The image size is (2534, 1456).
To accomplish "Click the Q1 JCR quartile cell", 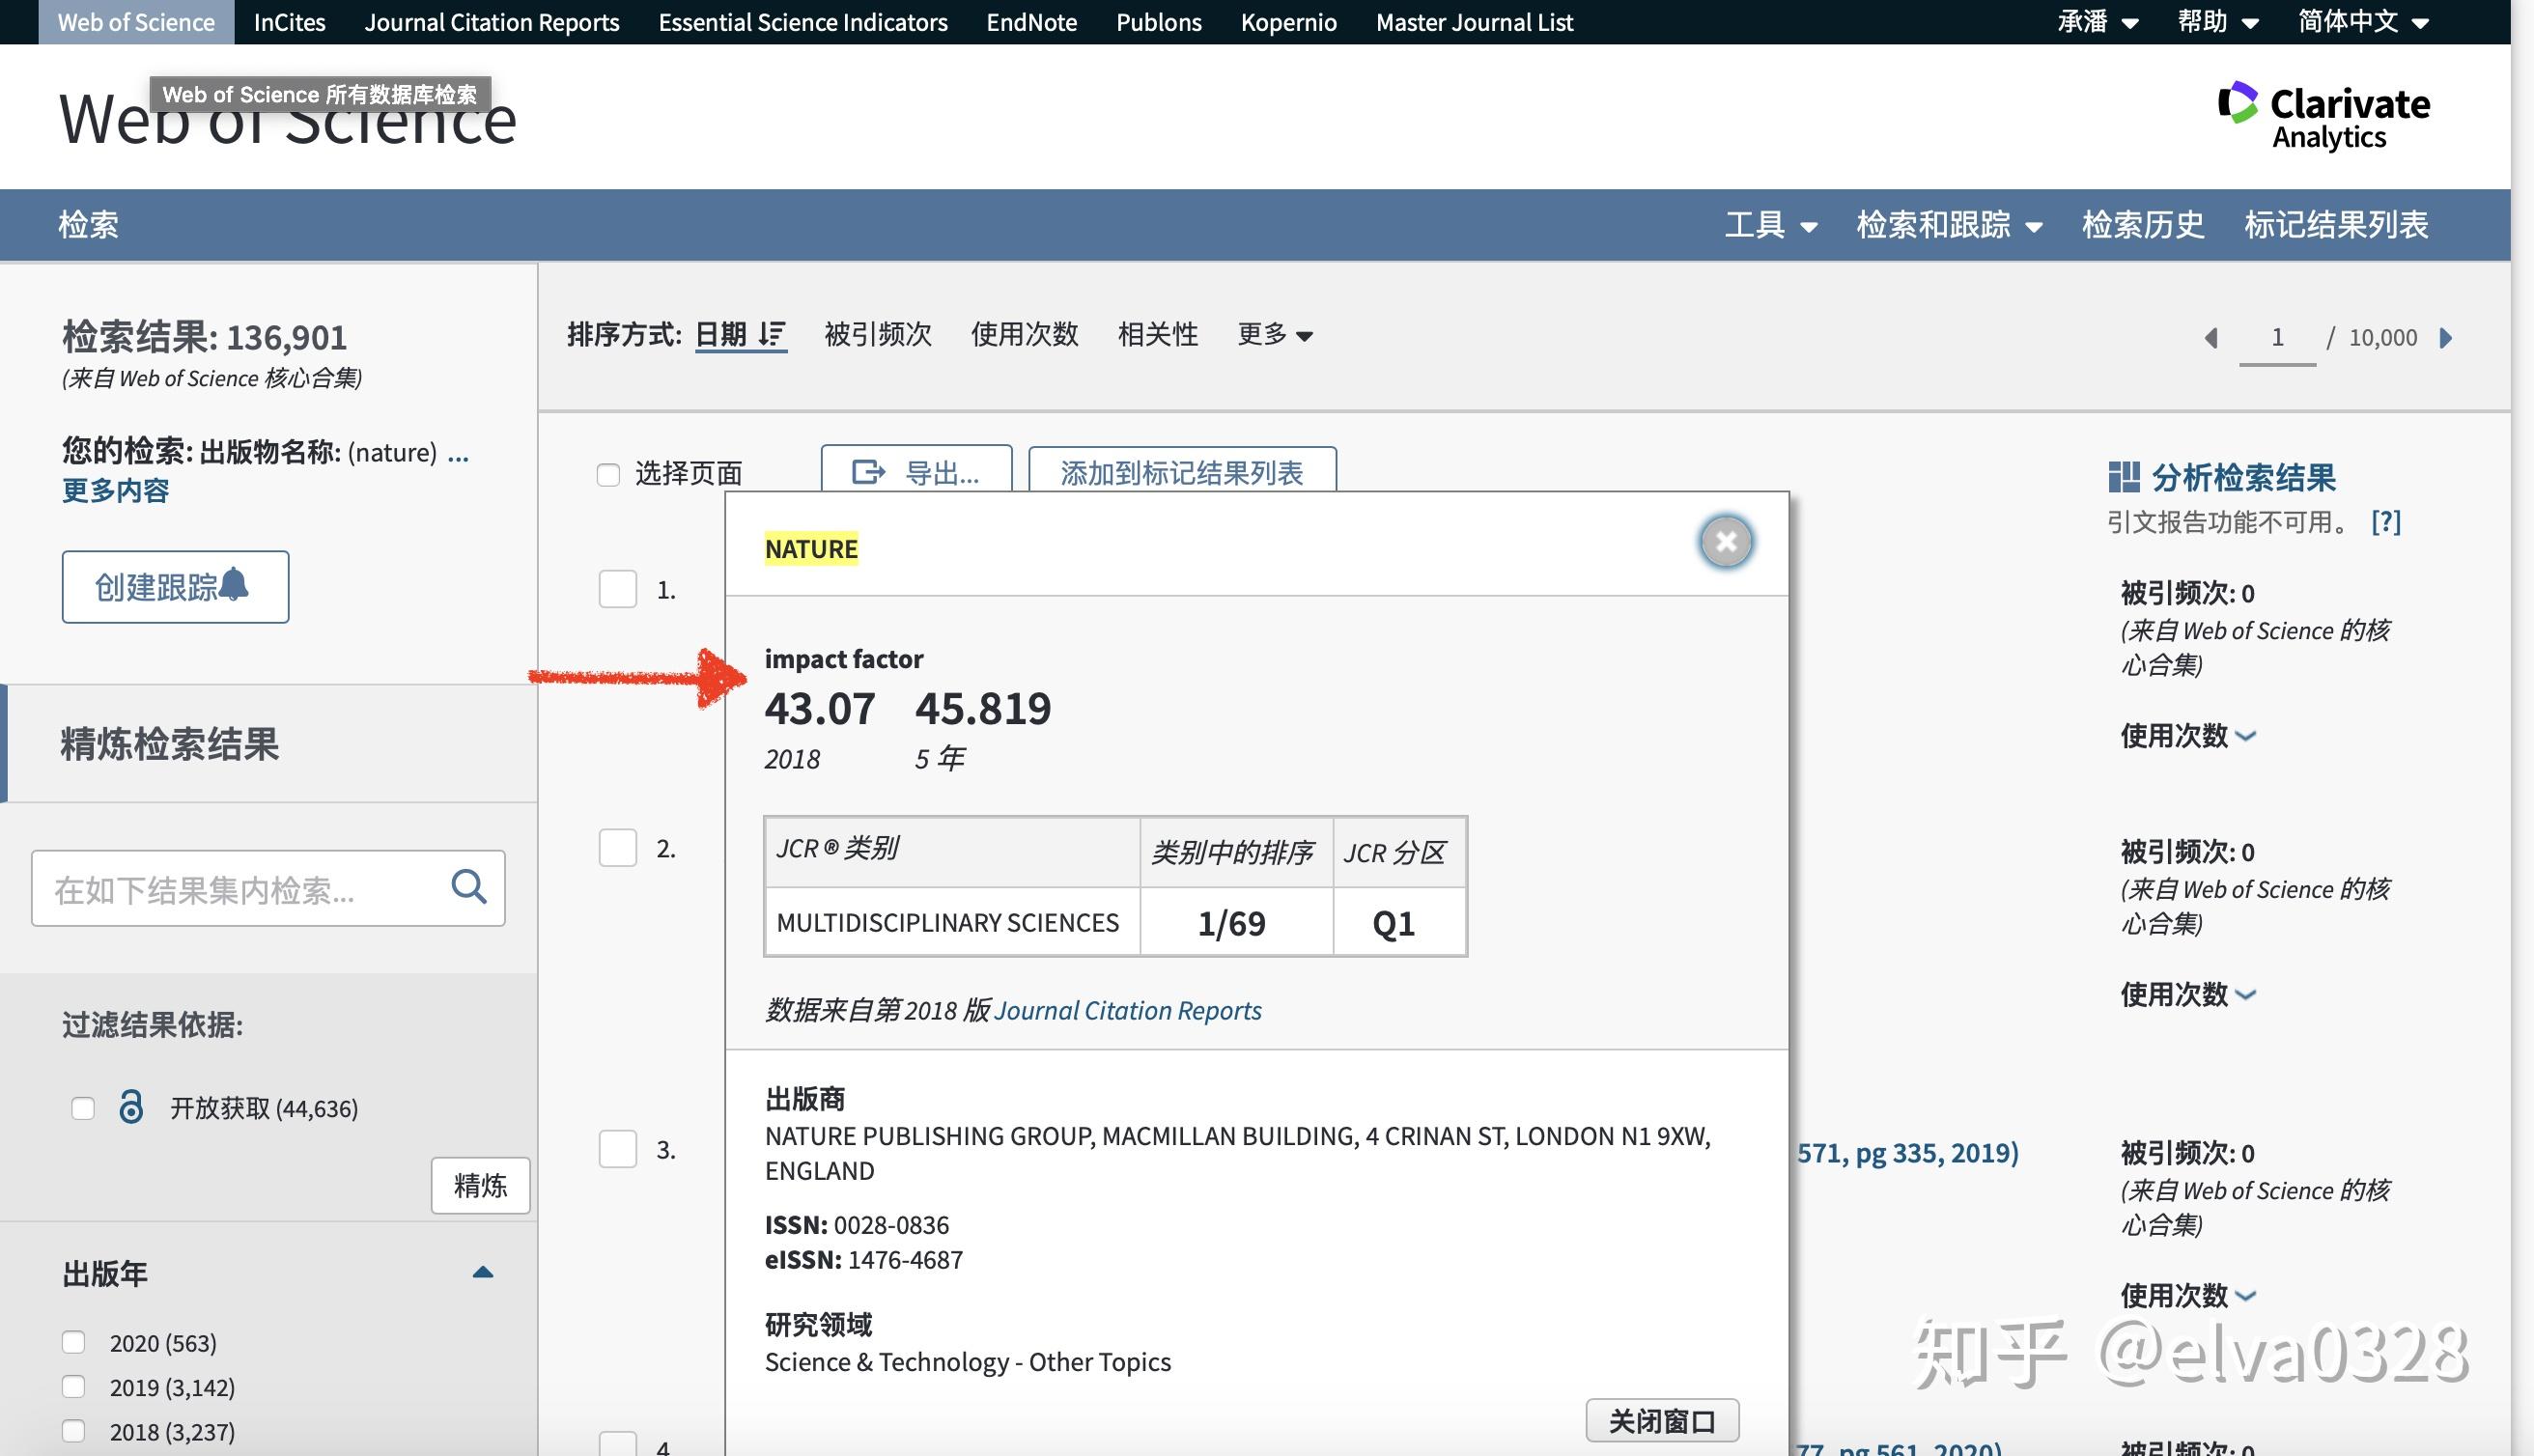I will point(1399,922).
